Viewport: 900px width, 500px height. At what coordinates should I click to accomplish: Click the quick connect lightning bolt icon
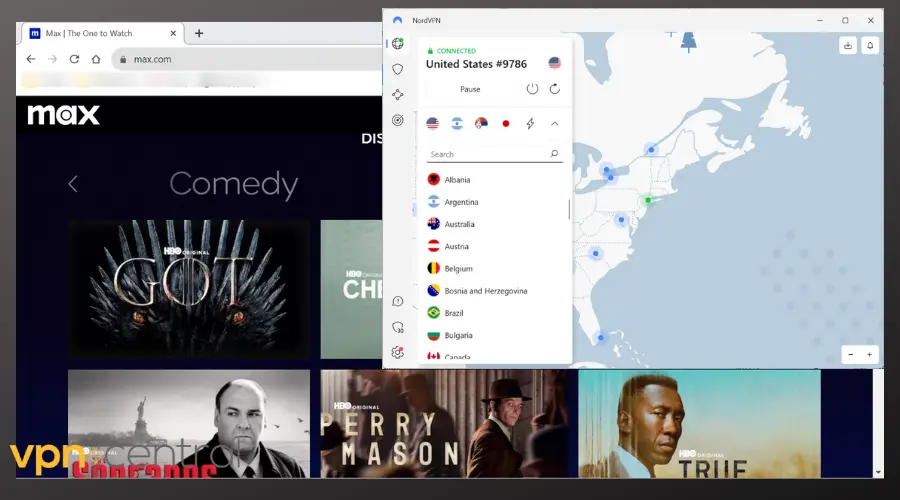coord(530,124)
